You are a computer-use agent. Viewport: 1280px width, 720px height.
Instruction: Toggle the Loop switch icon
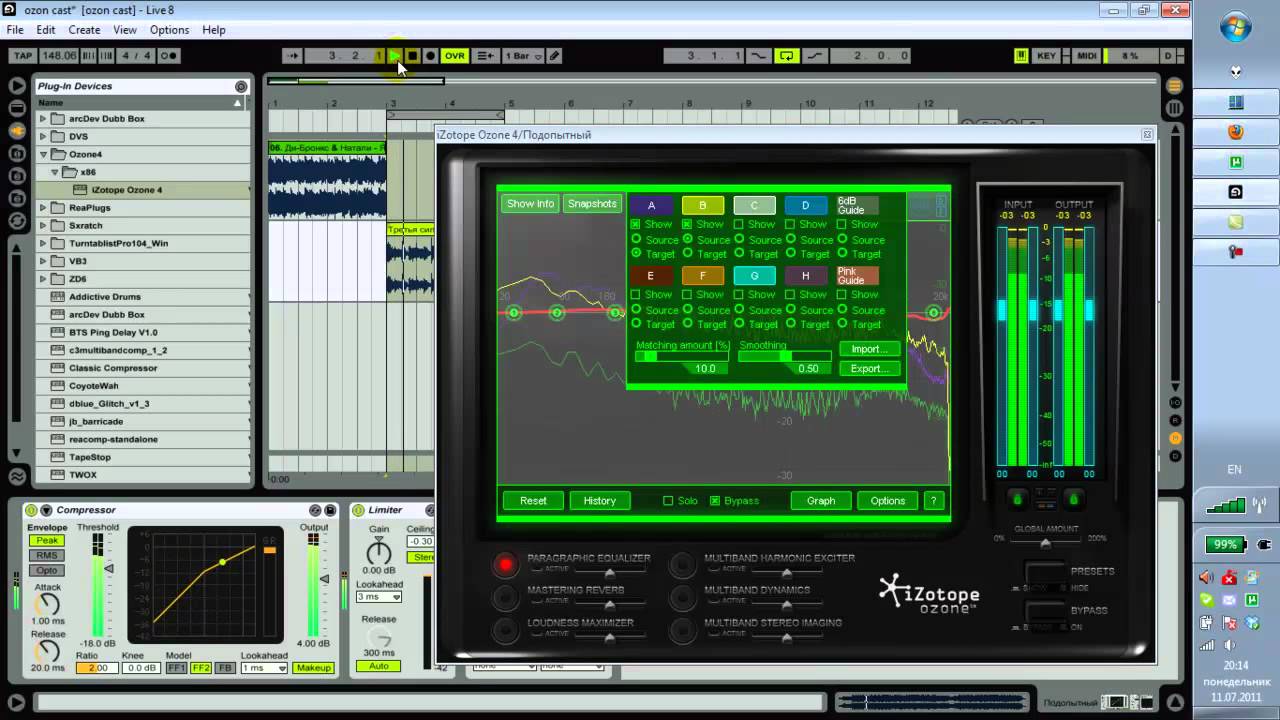pyautogui.click(x=787, y=56)
